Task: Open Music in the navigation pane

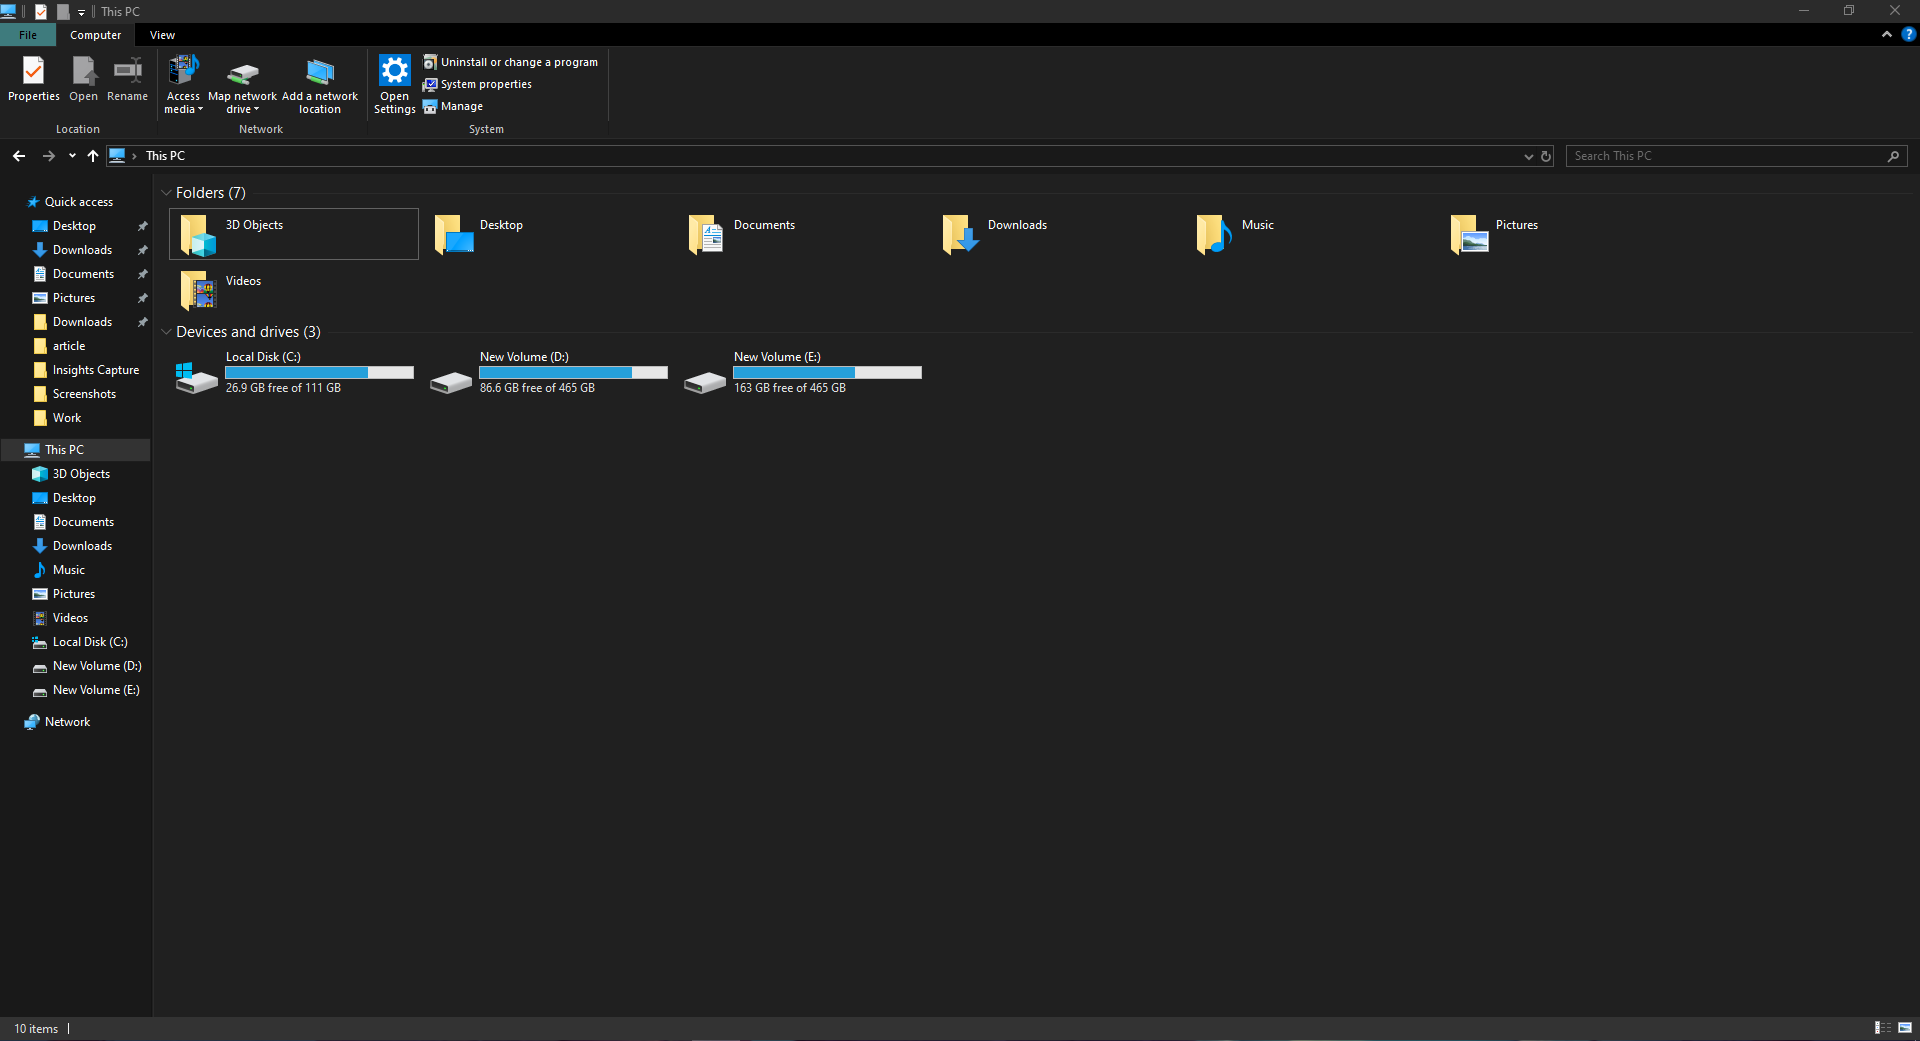Action: click(68, 570)
